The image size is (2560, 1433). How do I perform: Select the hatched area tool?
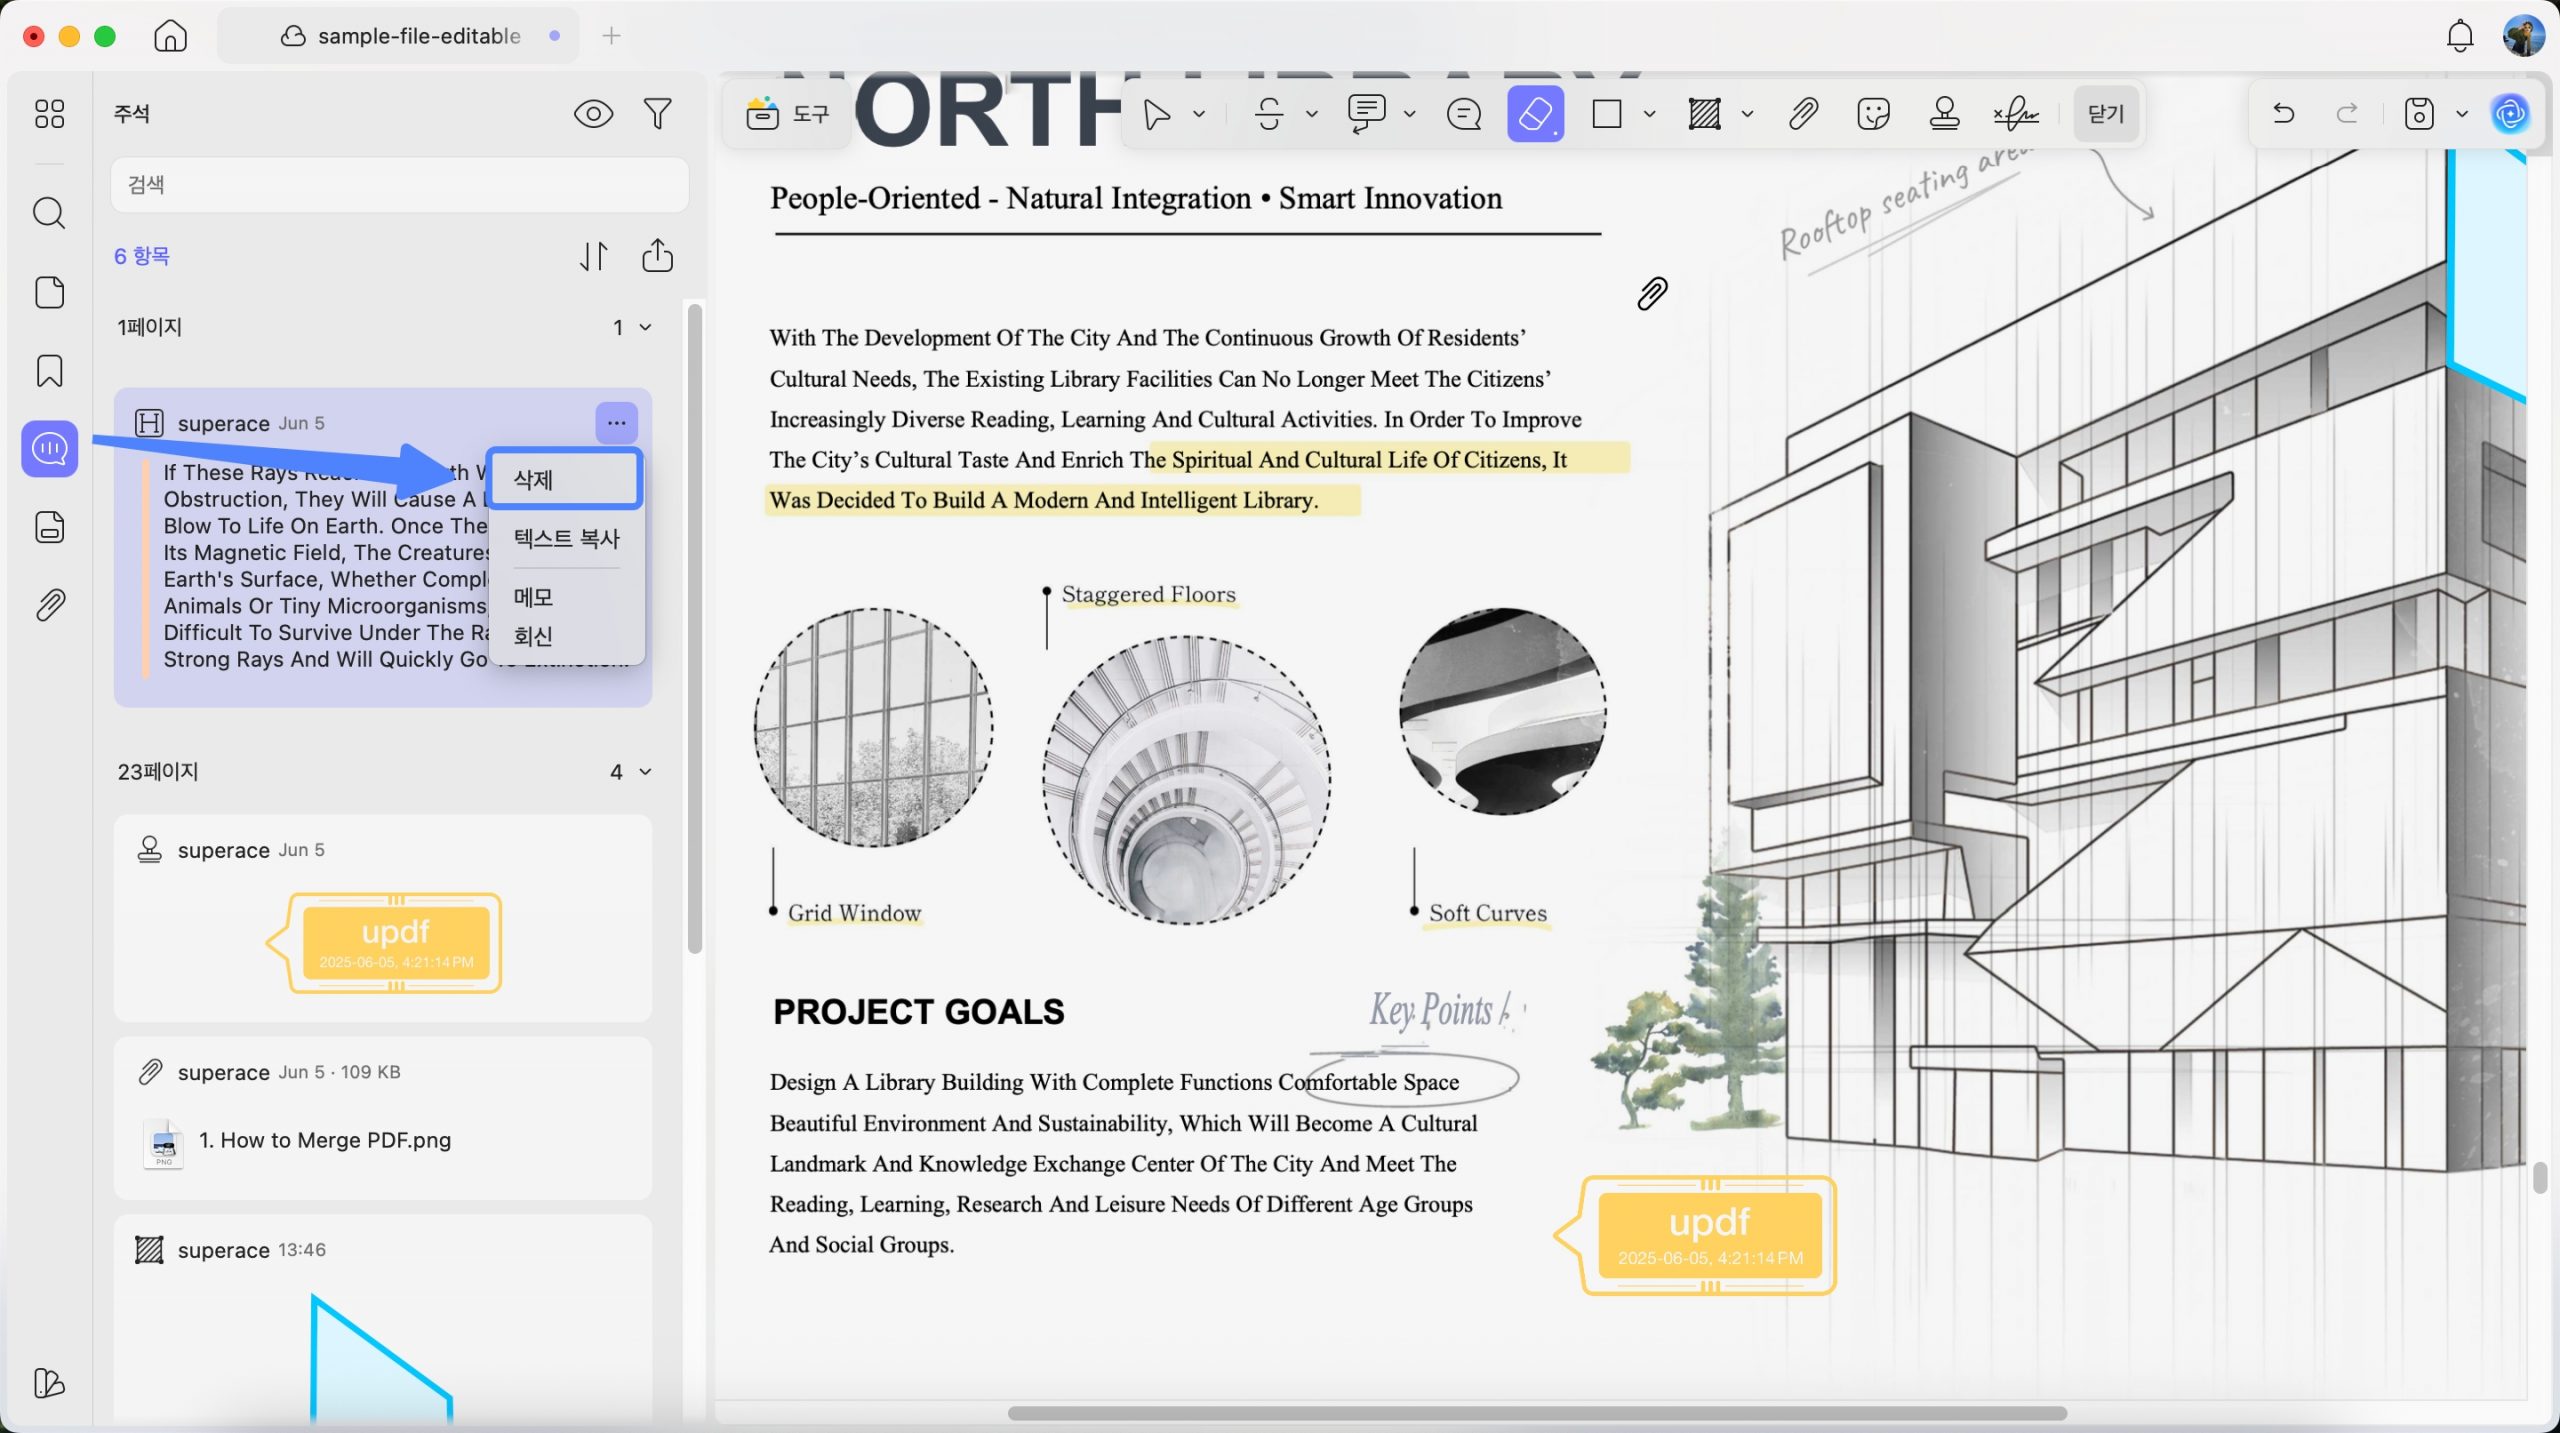point(1705,114)
